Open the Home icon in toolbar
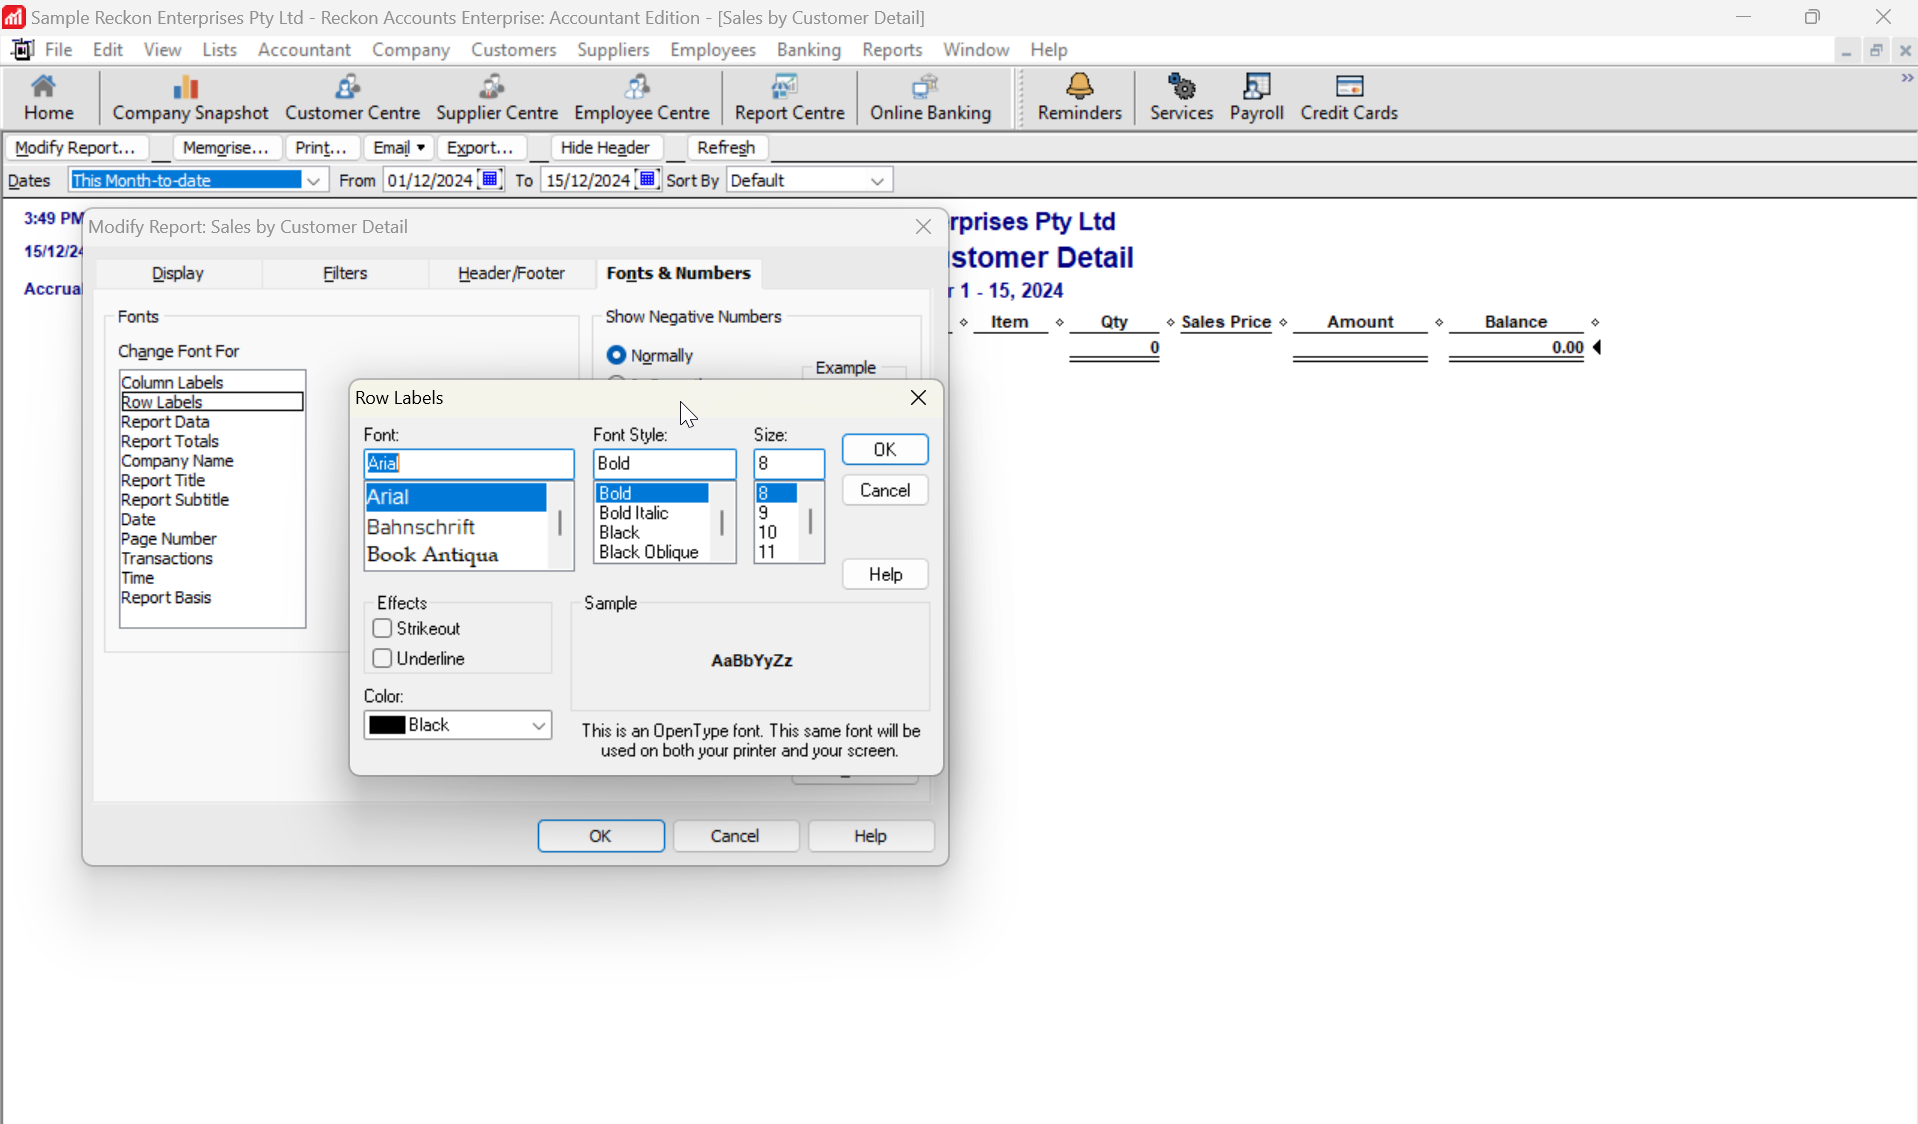1918x1124 pixels. [x=48, y=97]
